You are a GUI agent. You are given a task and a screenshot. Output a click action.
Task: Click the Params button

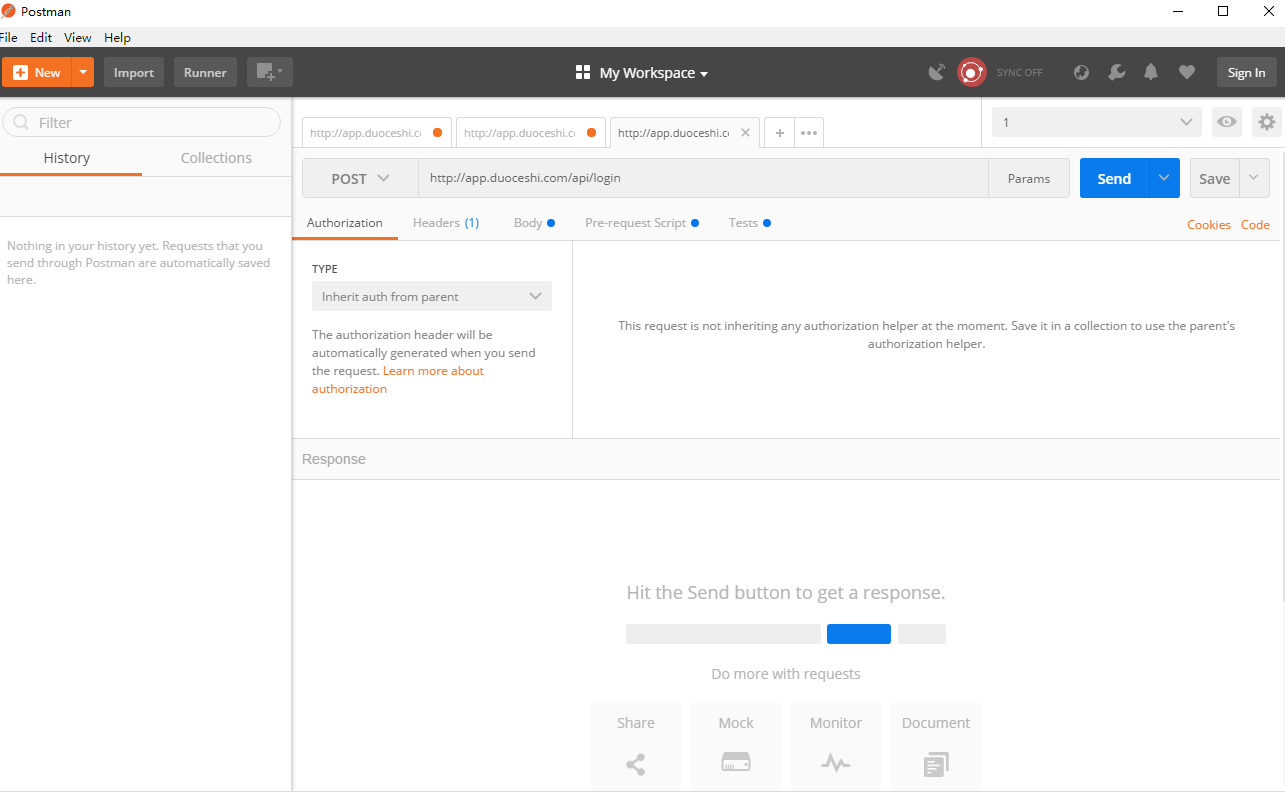pos(1029,178)
